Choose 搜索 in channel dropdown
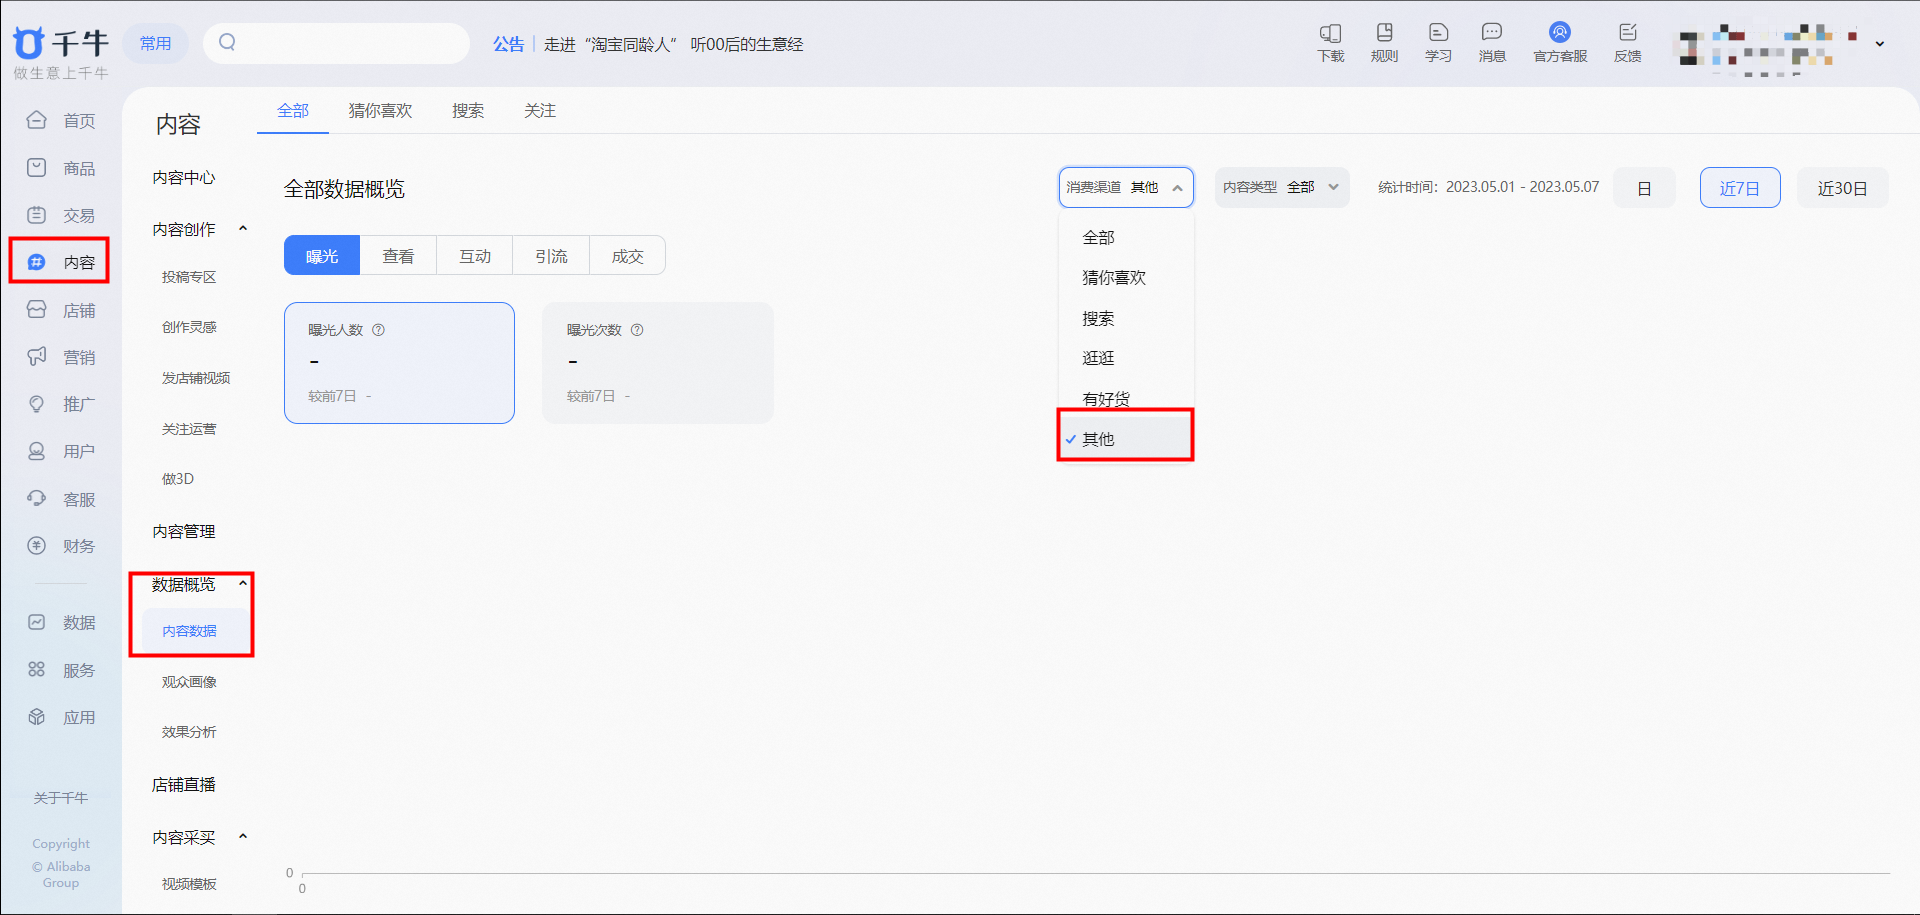The image size is (1920, 915). pos(1126,318)
